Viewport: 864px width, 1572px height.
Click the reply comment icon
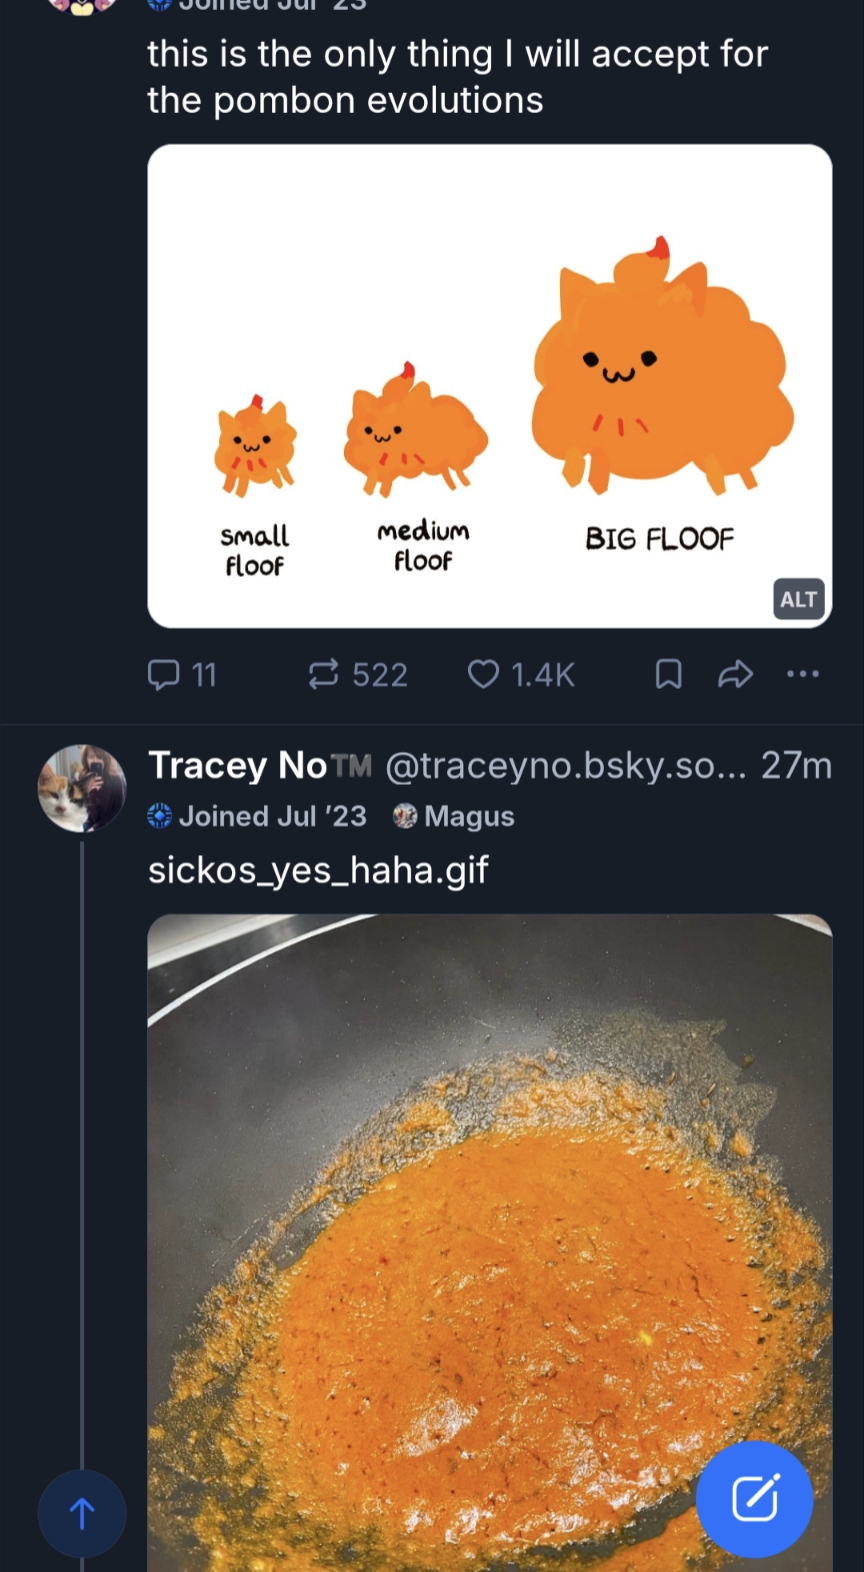pos(163,675)
